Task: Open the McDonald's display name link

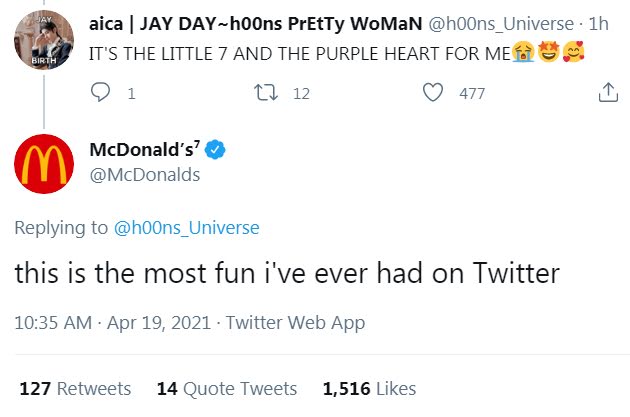Action: tap(145, 150)
